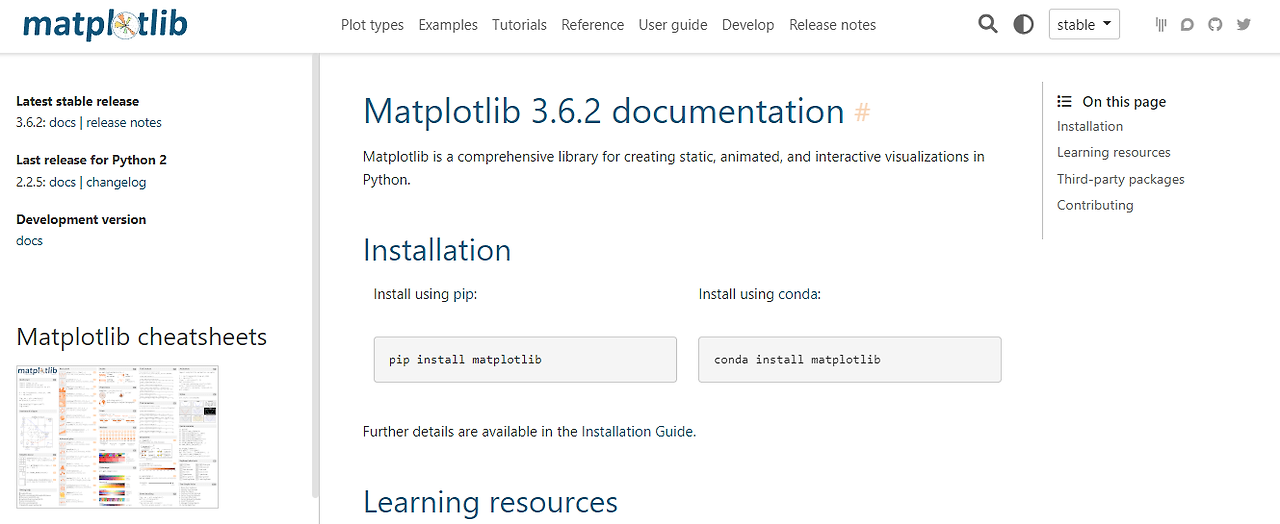Open the changelog link for 2.2.5
Screen dimensions: 1280x524
click(116, 182)
